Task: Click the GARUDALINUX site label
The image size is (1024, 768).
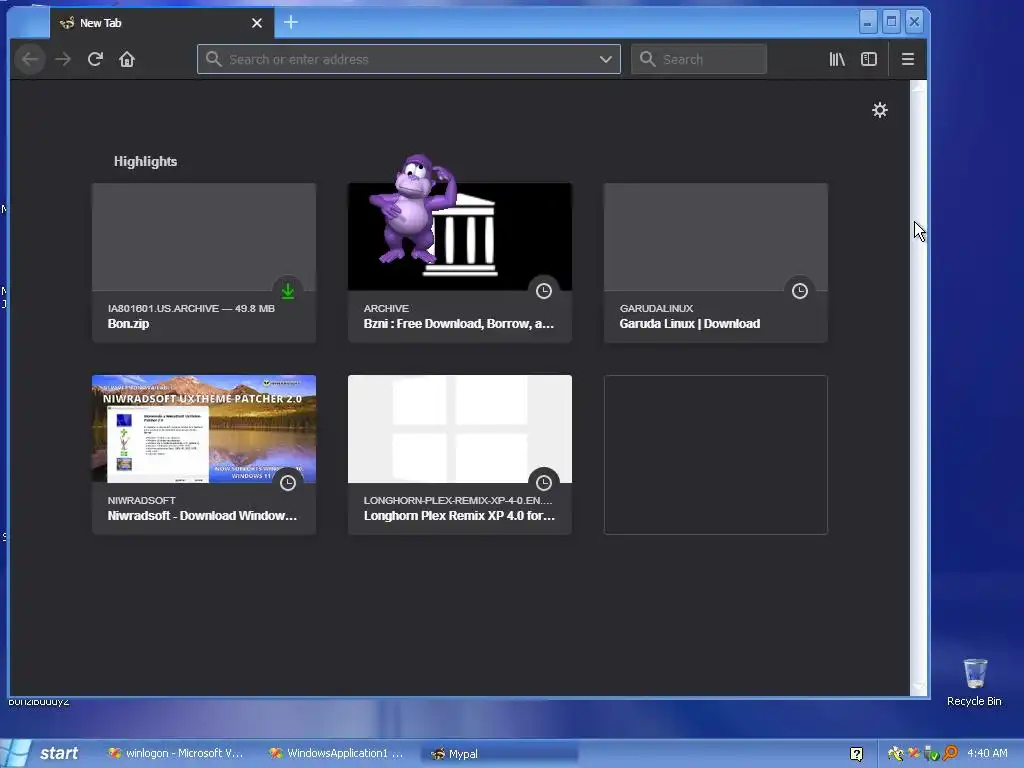Action: point(656,308)
